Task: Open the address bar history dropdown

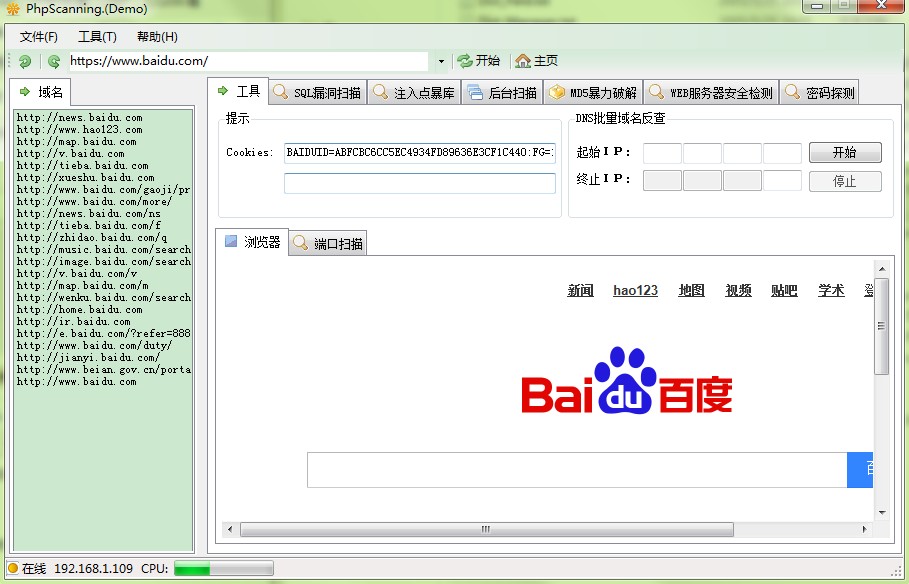Action: pyautogui.click(x=440, y=59)
